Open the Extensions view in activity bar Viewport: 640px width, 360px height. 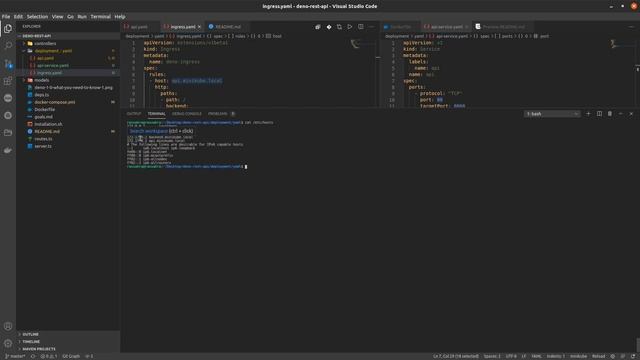tap(8, 81)
